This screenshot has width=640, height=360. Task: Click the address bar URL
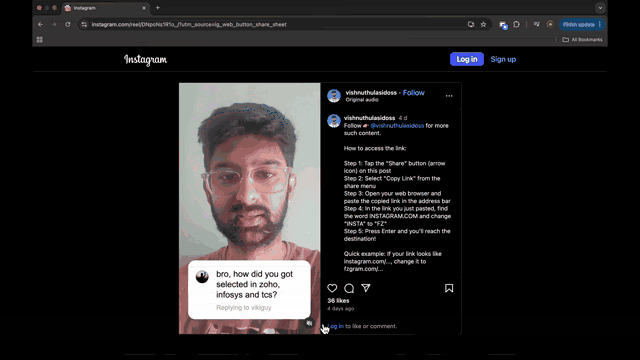(189, 24)
